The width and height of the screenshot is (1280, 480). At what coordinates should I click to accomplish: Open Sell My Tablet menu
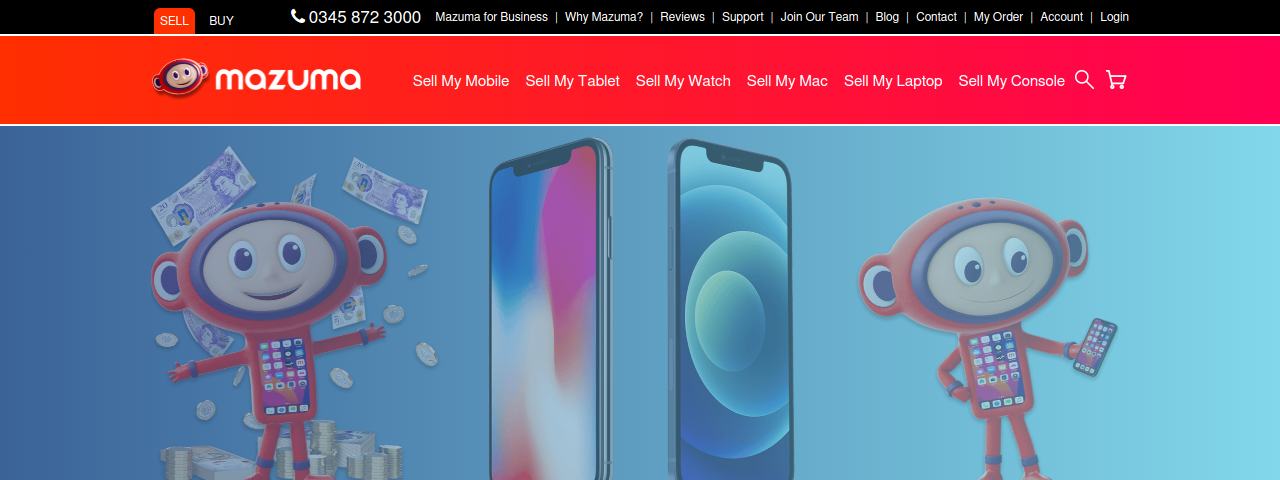tap(572, 81)
